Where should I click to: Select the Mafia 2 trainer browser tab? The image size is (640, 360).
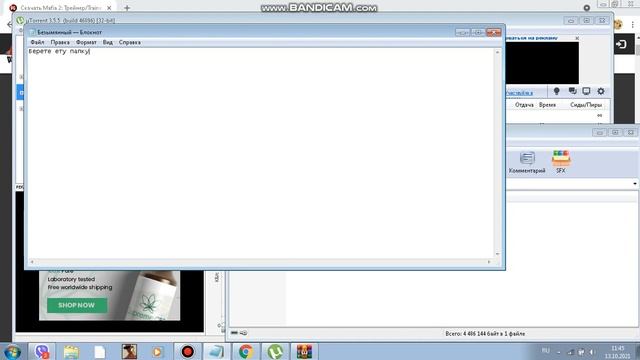60,8
